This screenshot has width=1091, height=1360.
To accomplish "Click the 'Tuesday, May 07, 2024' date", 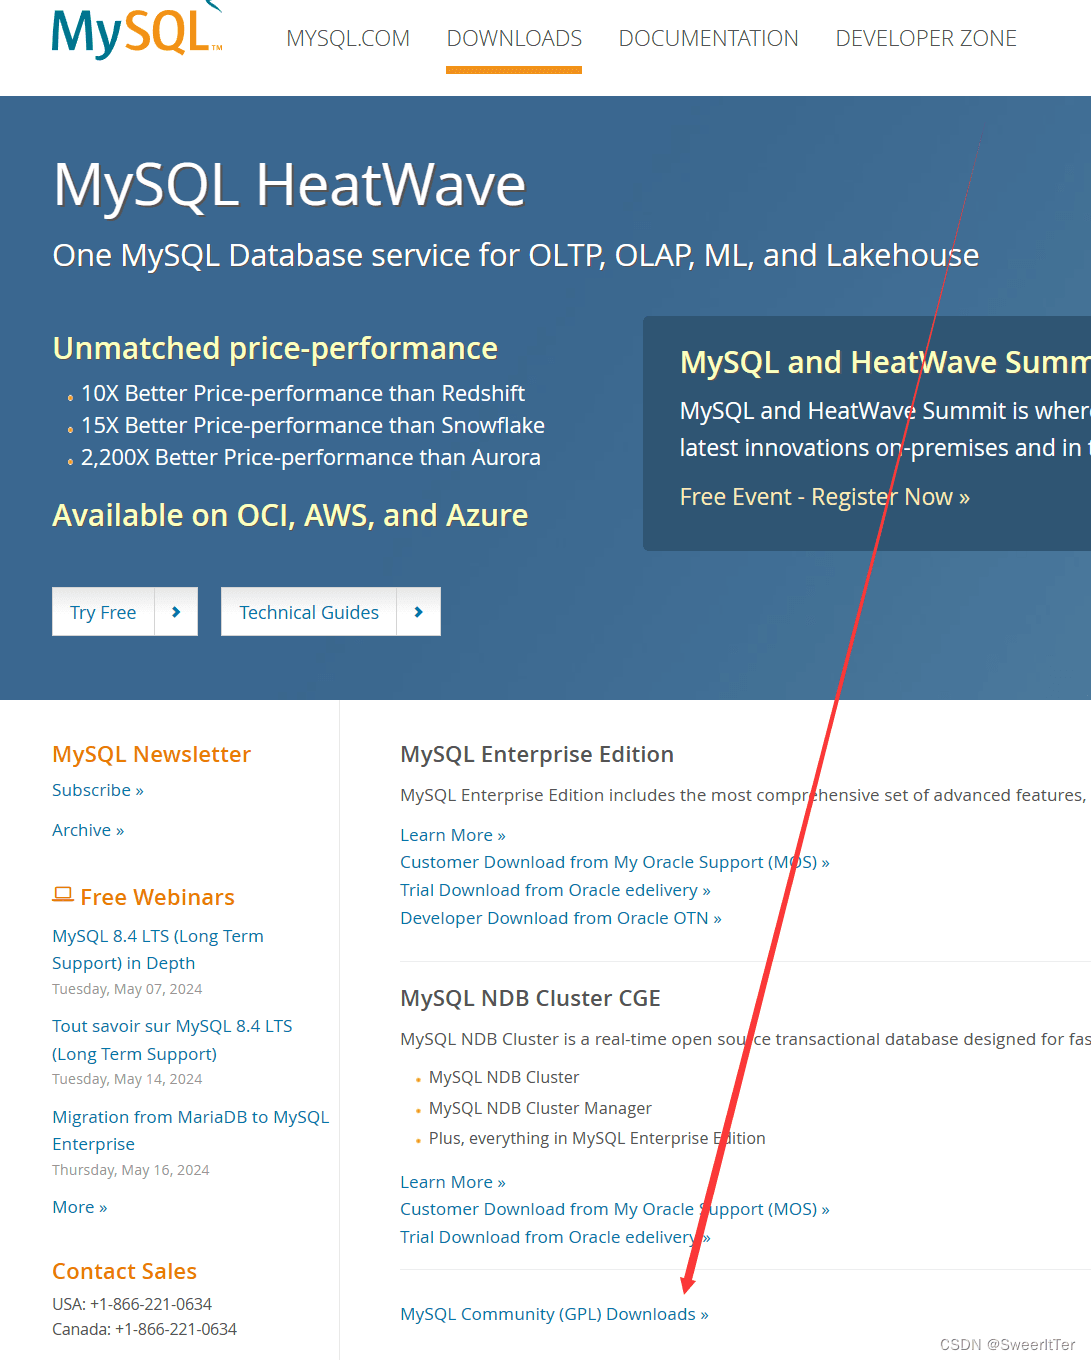I will [127, 989].
